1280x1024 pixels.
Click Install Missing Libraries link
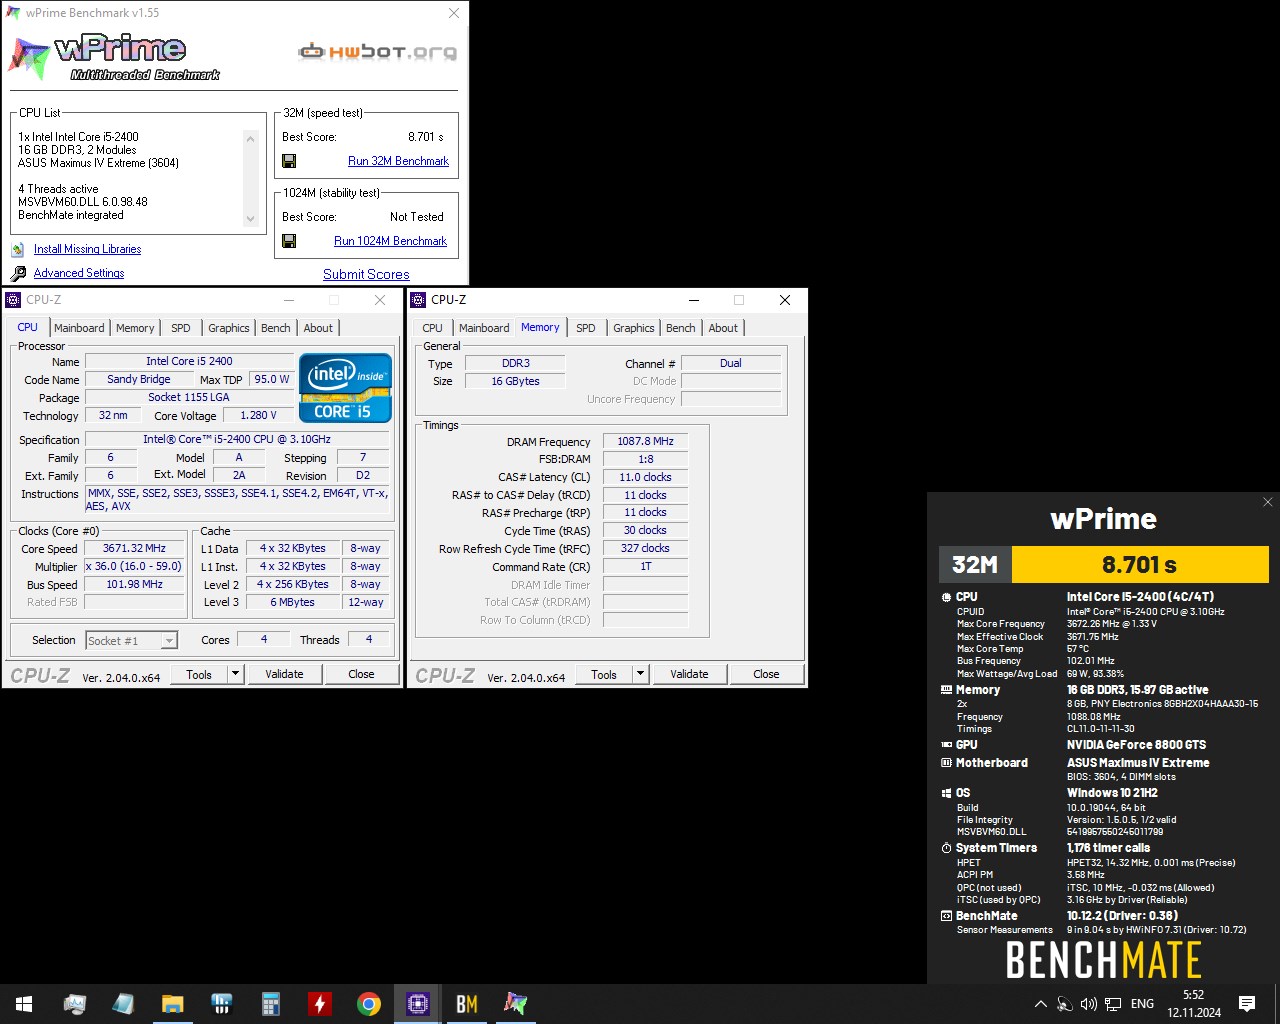(87, 249)
